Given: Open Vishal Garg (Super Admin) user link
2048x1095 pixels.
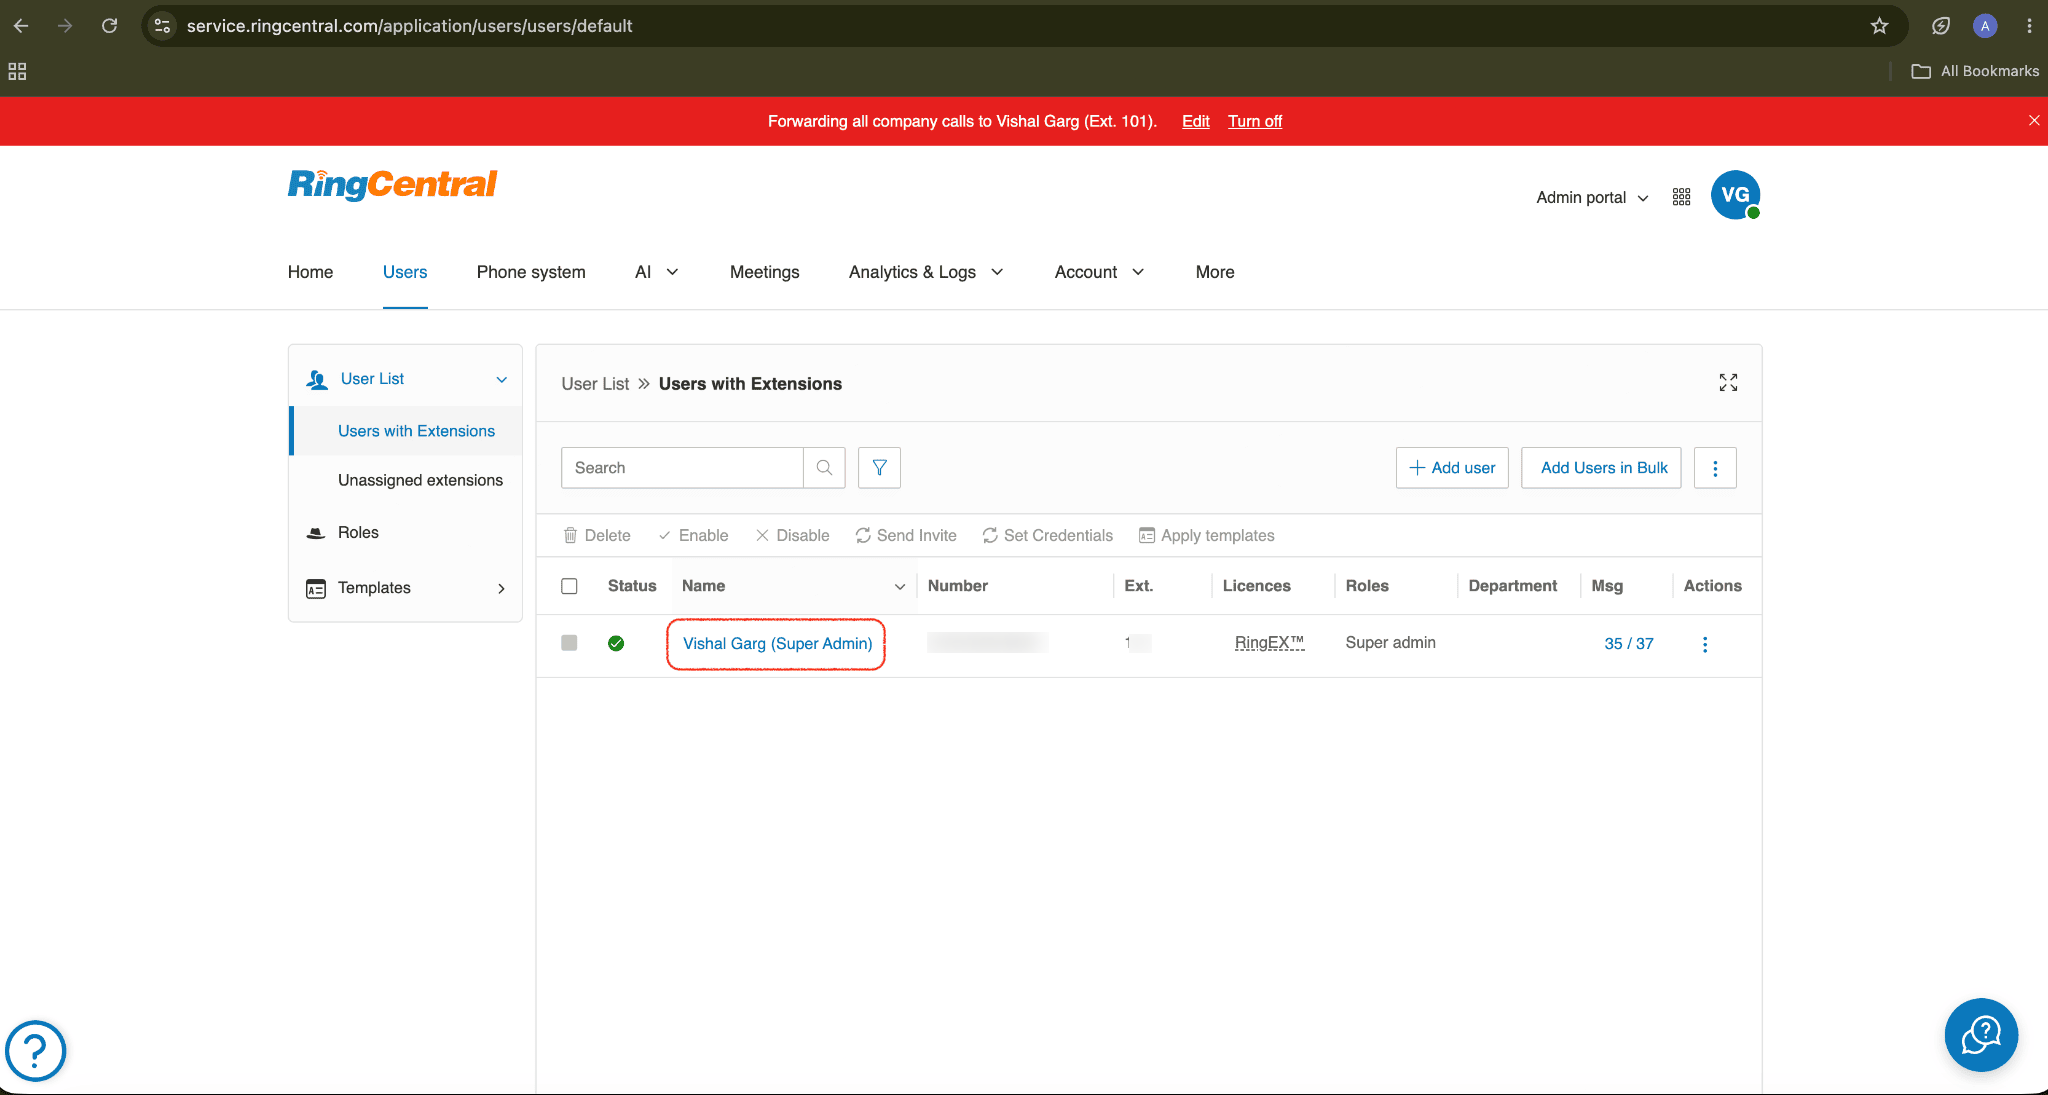Looking at the screenshot, I should [x=777, y=644].
